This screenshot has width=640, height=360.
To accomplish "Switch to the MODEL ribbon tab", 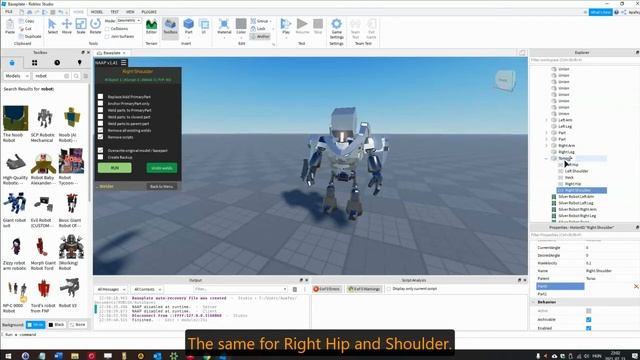I will (97, 12).
